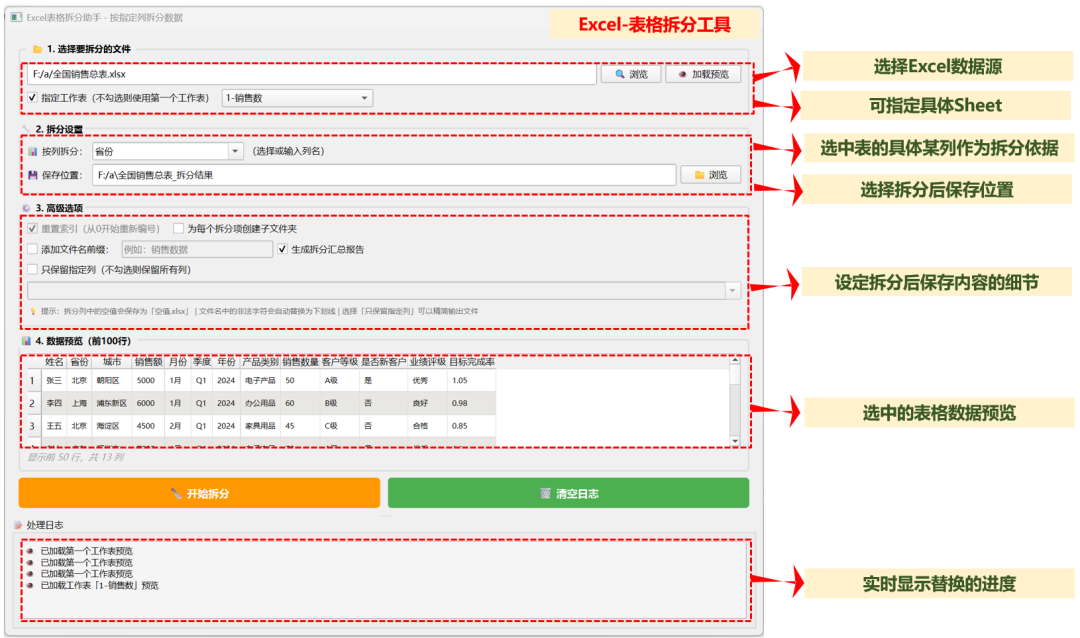Click the 浏览 button beside the save location
Viewport: 1080px width, 638px height.
pyautogui.click(x=711, y=175)
